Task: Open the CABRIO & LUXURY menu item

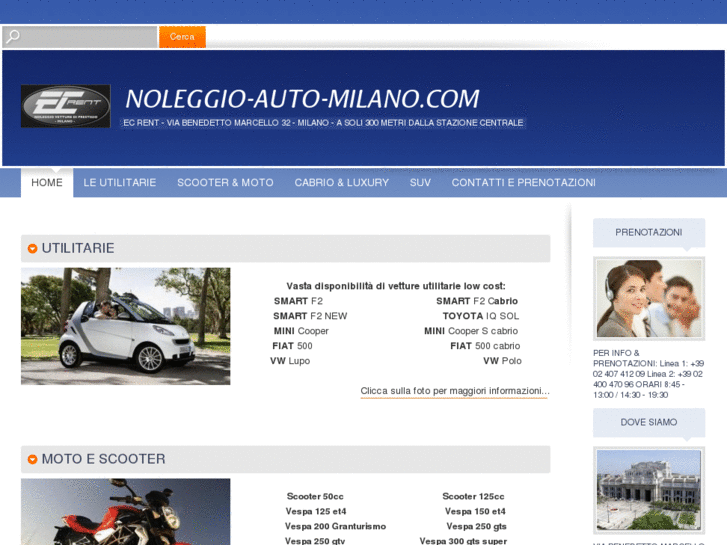Action: [x=342, y=182]
